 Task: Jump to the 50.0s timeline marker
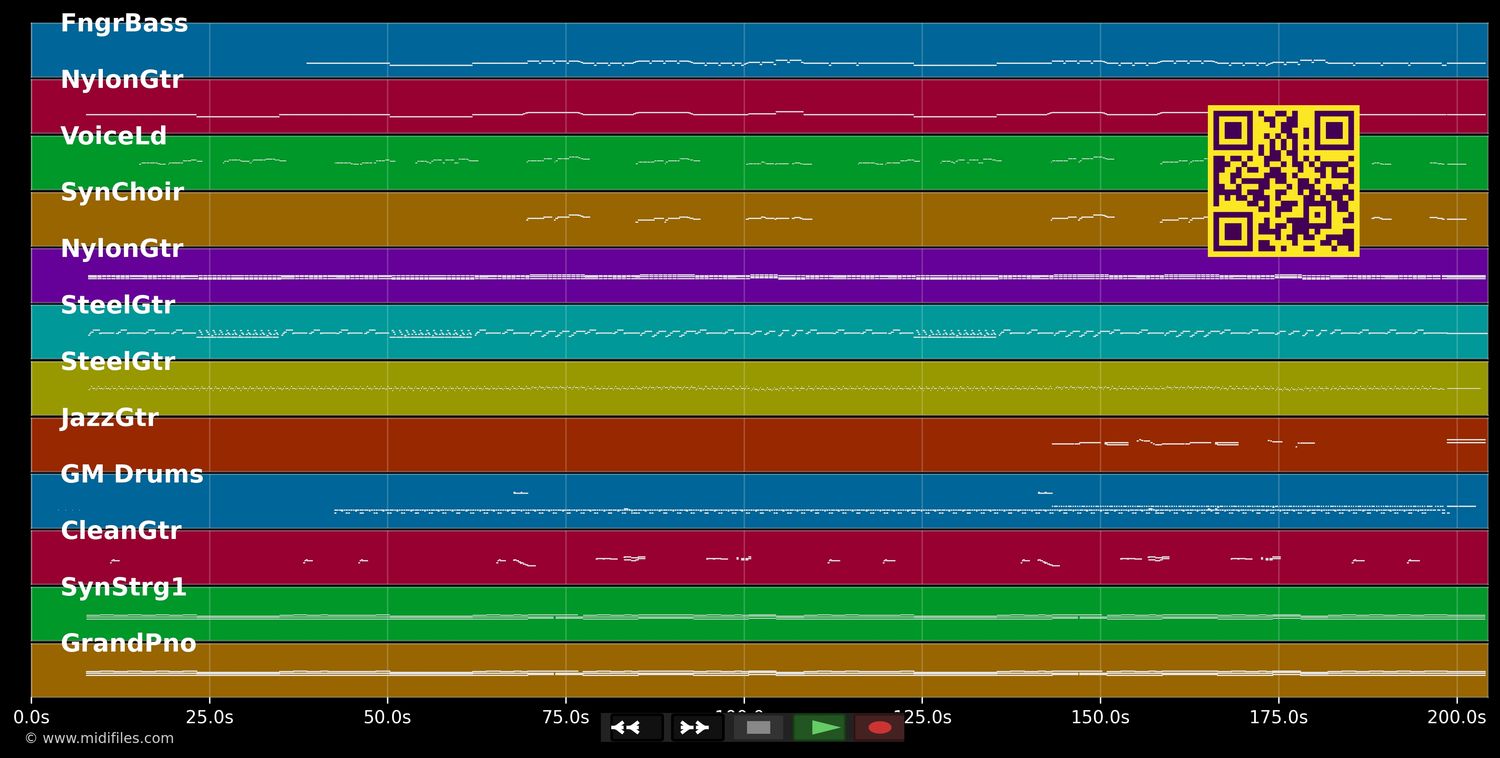pos(387,717)
